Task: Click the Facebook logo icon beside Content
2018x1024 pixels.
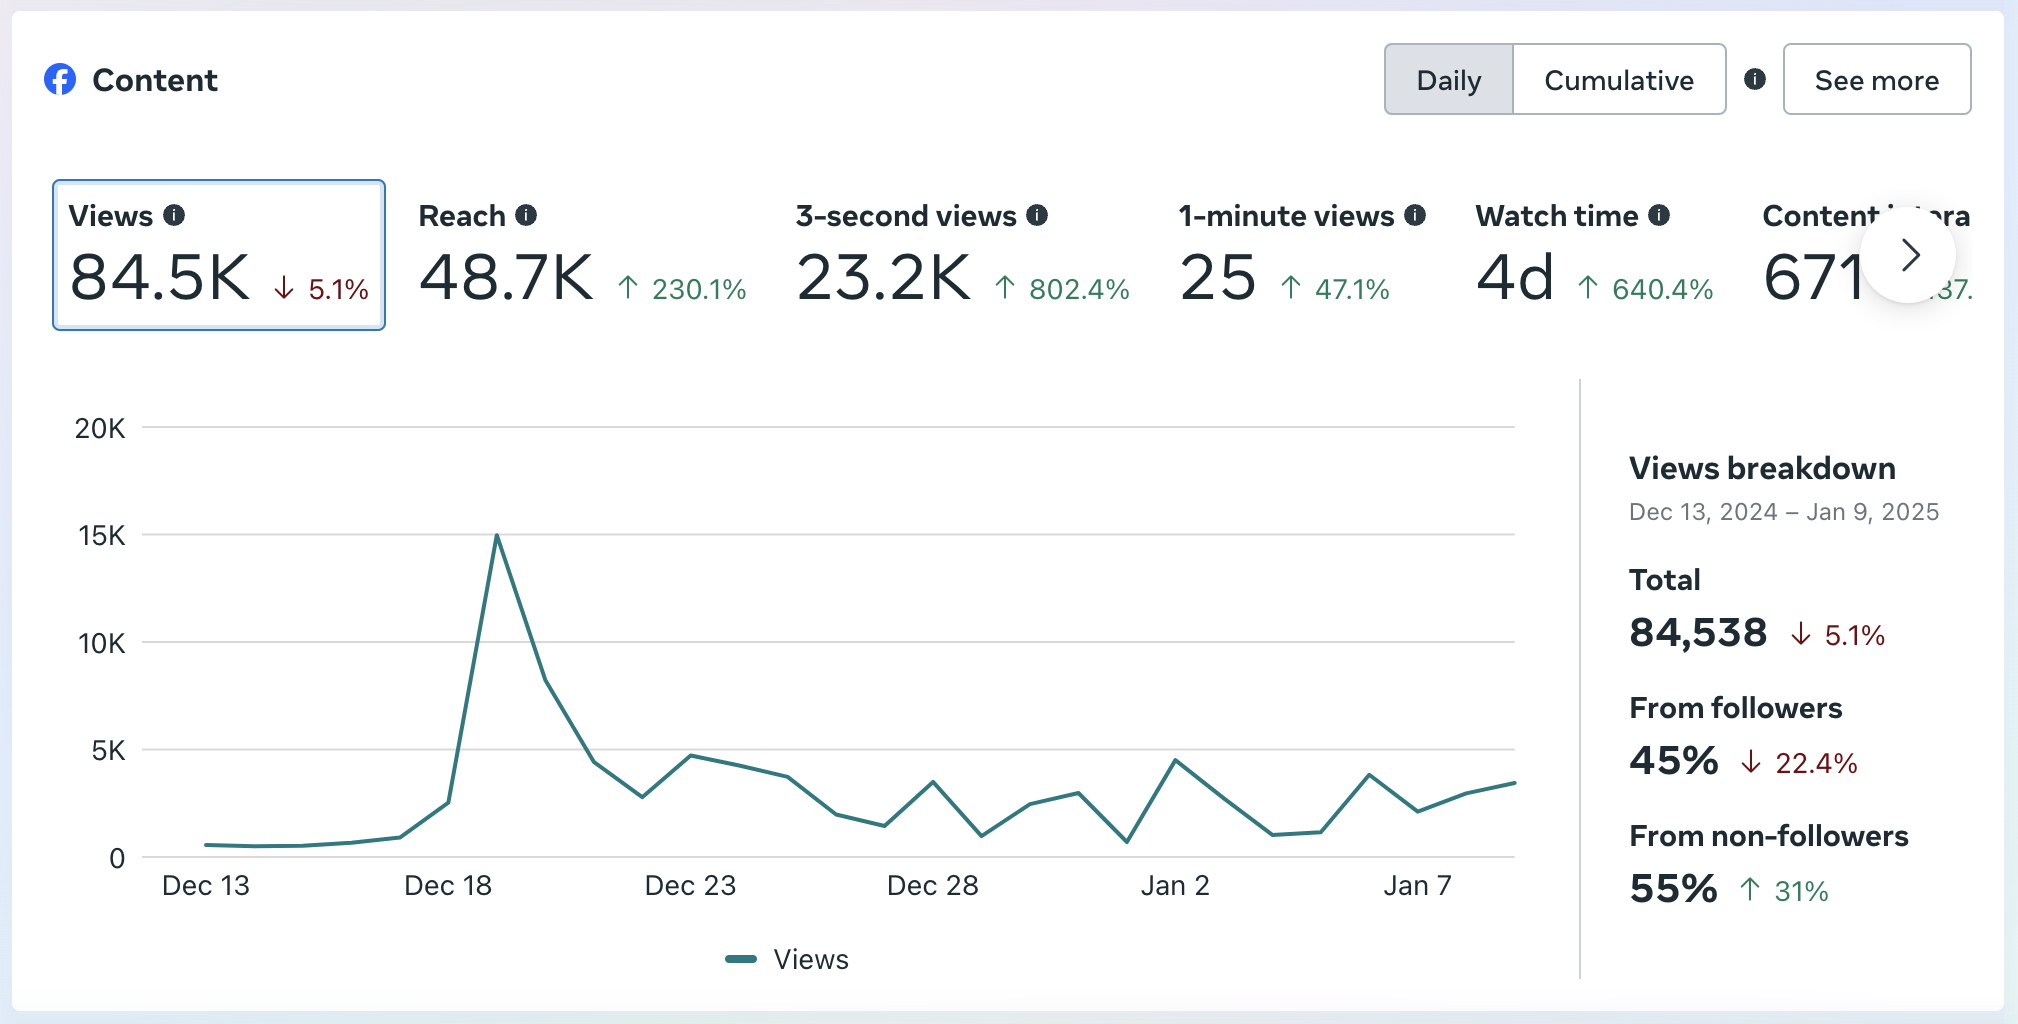Action: [x=60, y=80]
